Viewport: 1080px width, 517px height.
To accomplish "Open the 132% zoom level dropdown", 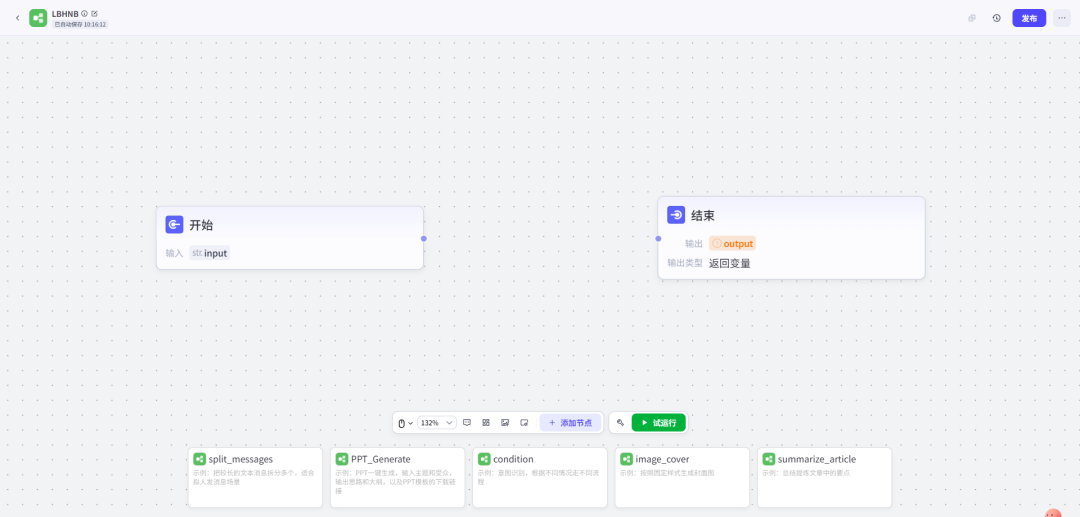I will tap(436, 423).
